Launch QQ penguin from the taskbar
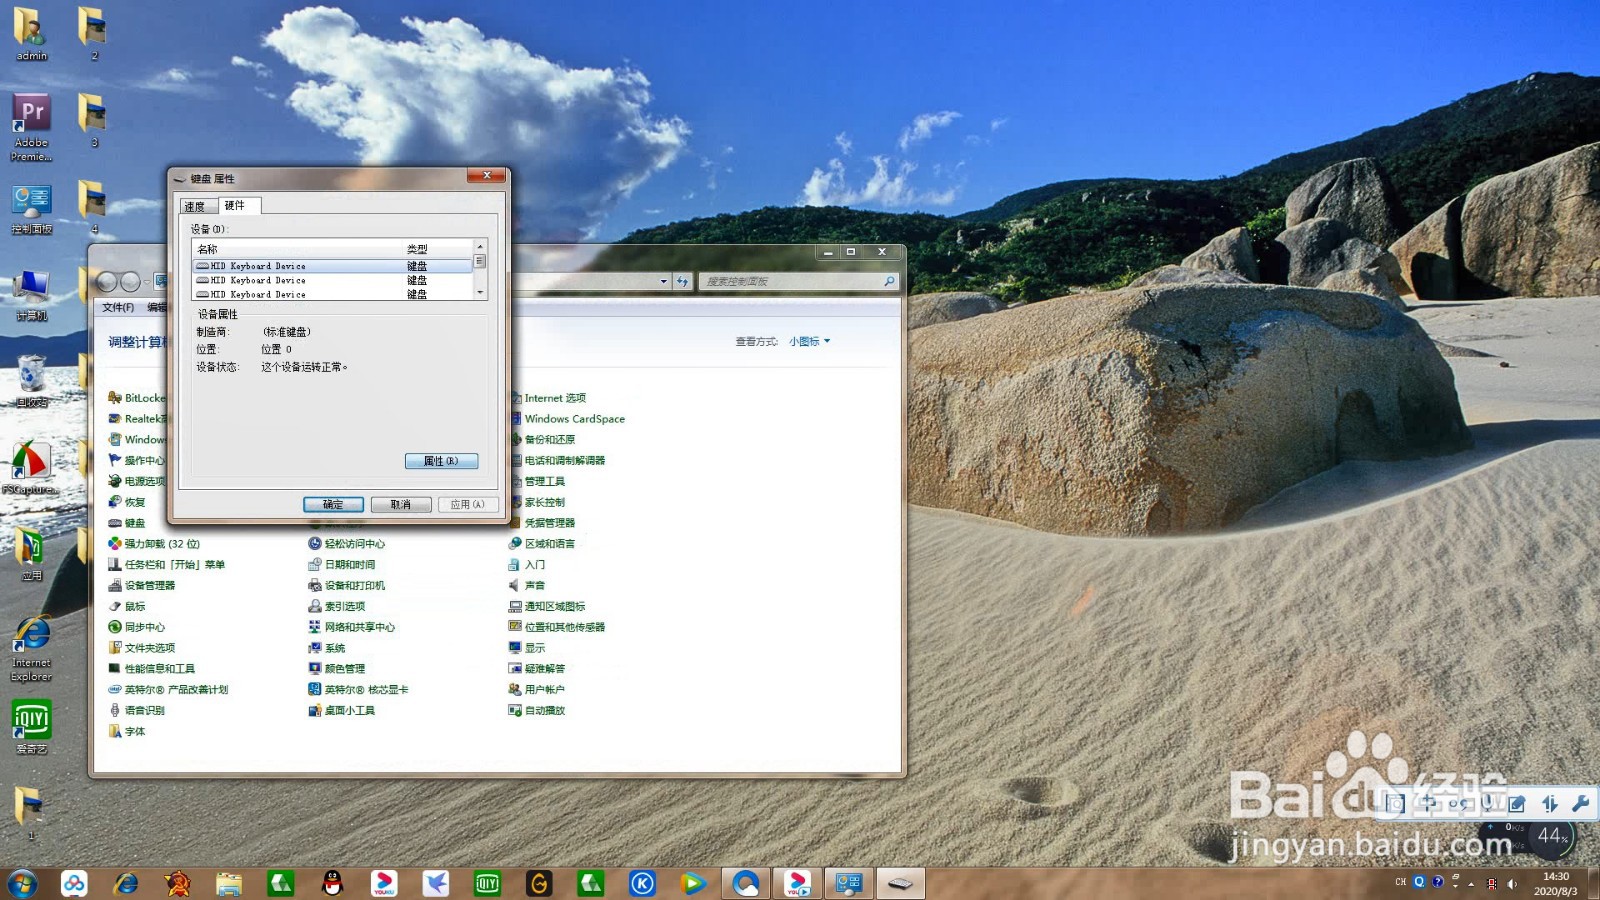This screenshot has height=900, width=1600. click(x=333, y=884)
